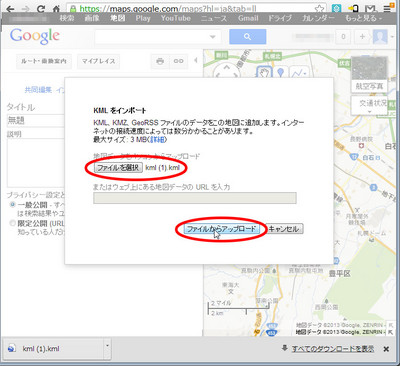Click マイプレイス button
400x366 pixels.
98,61
